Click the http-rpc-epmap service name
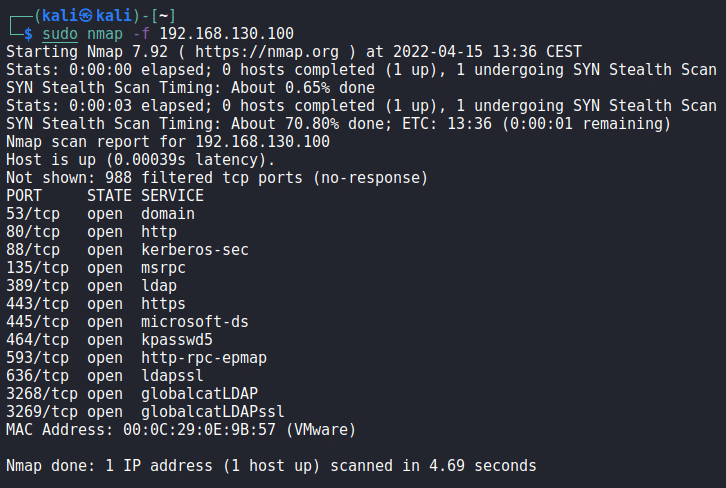This screenshot has width=726, height=488. tap(204, 358)
